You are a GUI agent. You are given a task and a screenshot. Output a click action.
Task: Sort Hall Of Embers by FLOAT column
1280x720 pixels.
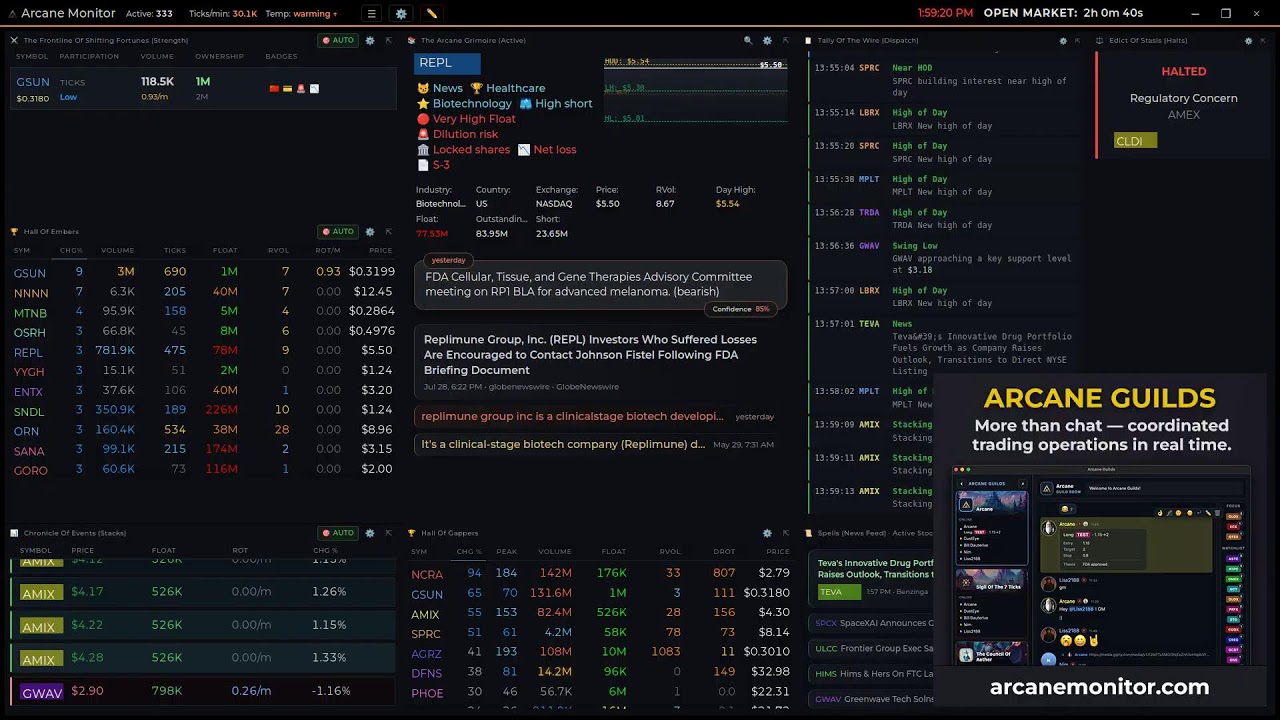(x=225, y=250)
